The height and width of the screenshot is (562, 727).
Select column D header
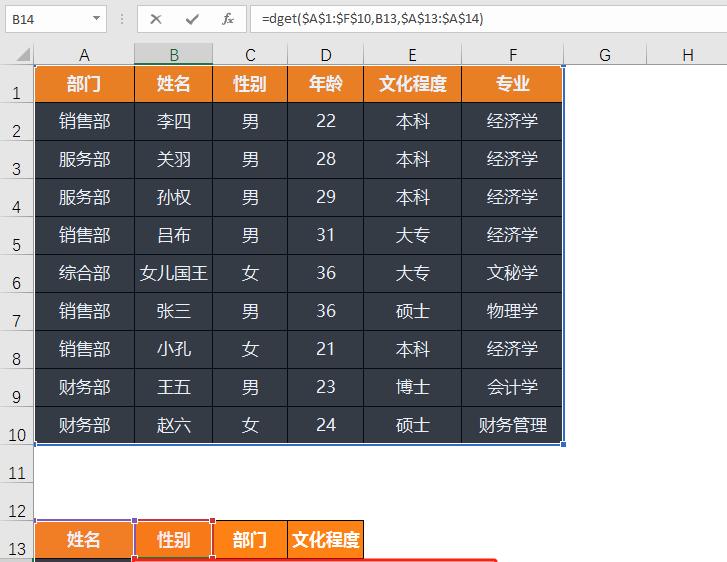click(x=325, y=54)
